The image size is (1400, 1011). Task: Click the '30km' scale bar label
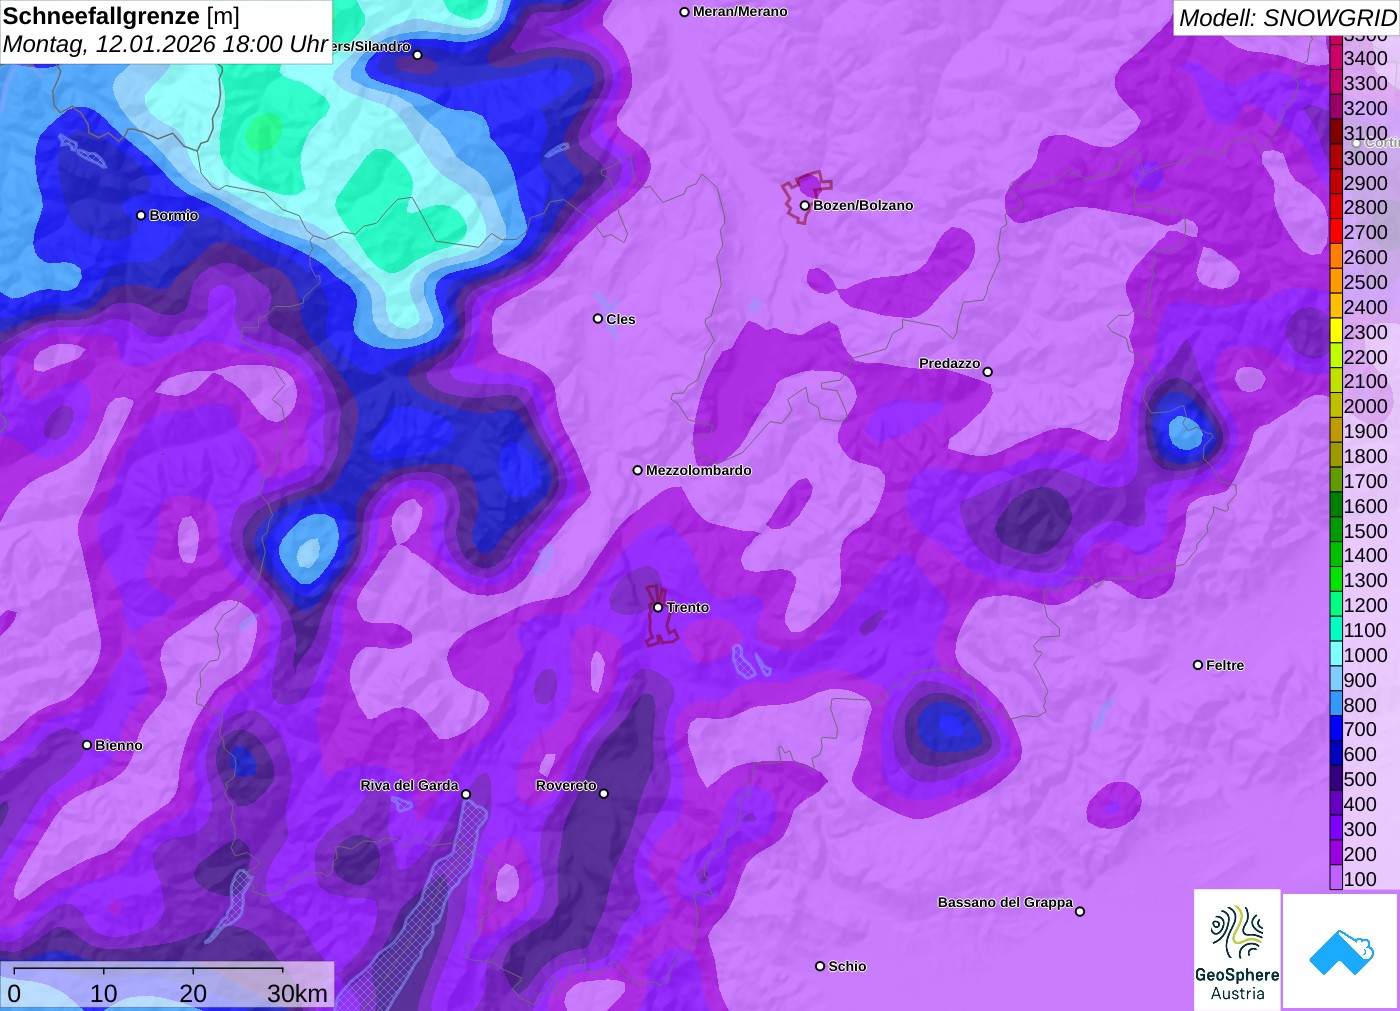coord(297,994)
